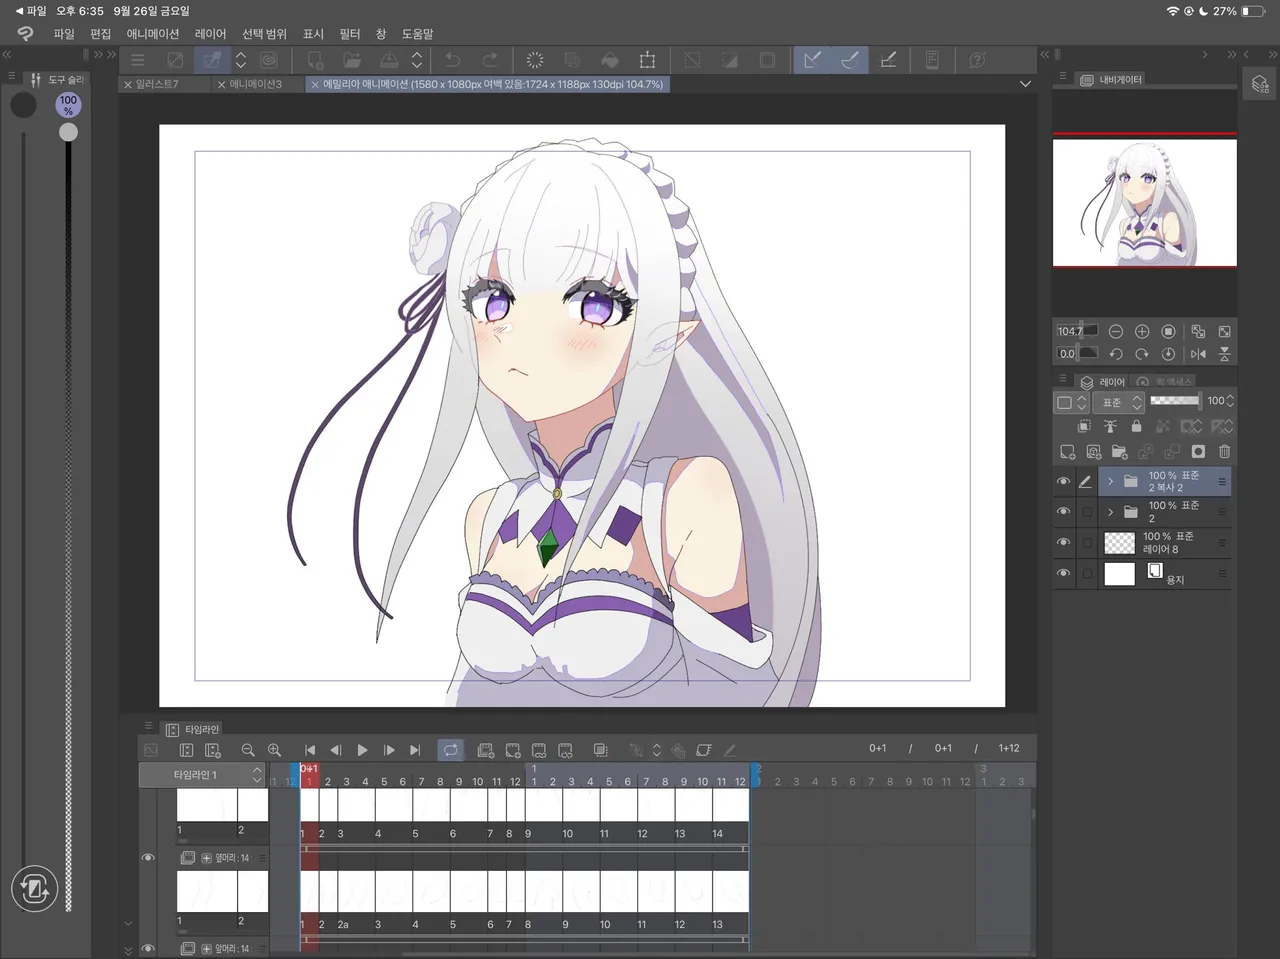Viewport: 1280px width, 959px height.
Task: Delete layer using the trash can icon
Action: 1224,452
